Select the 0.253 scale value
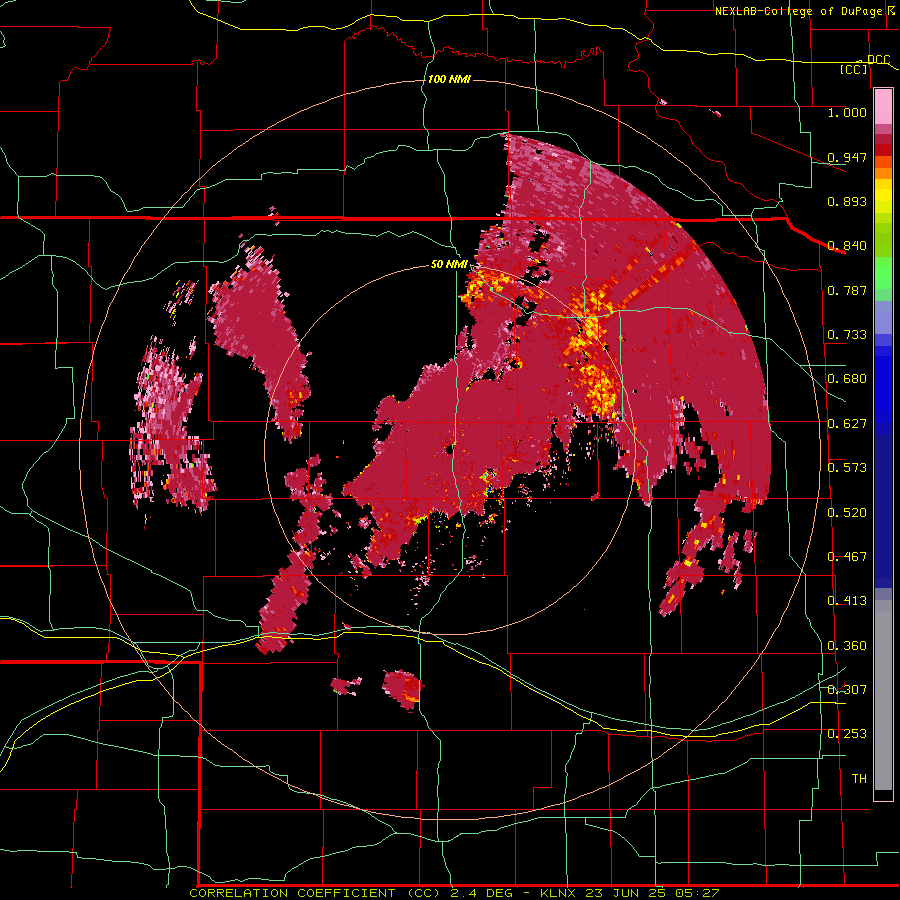Viewport: 900px width, 900px height. pyautogui.click(x=847, y=734)
